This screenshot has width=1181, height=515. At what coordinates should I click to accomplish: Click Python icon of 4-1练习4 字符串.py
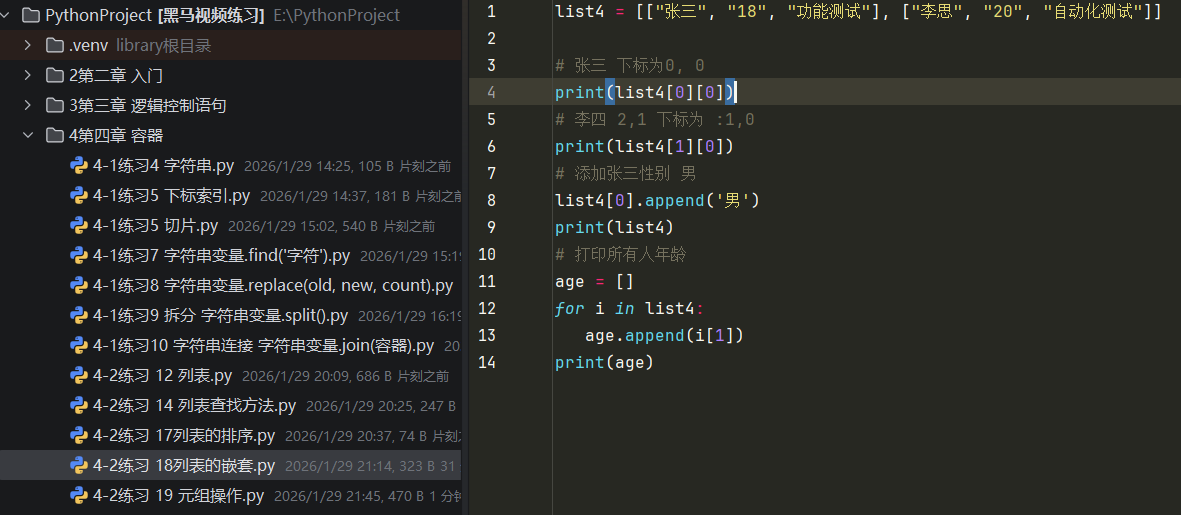79,166
